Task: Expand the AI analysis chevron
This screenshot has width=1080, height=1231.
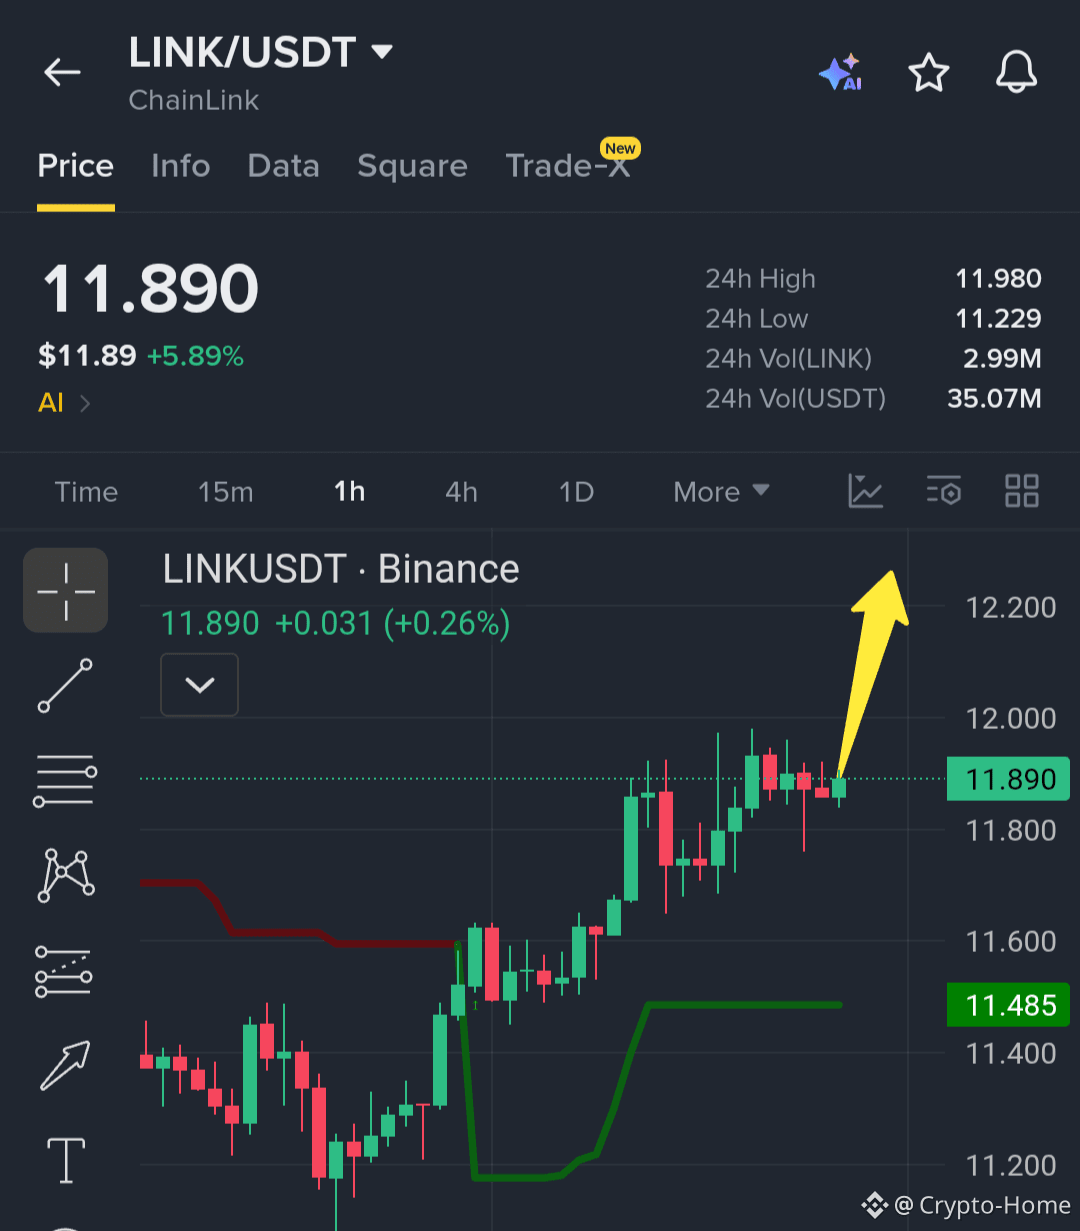Action: (85, 404)
